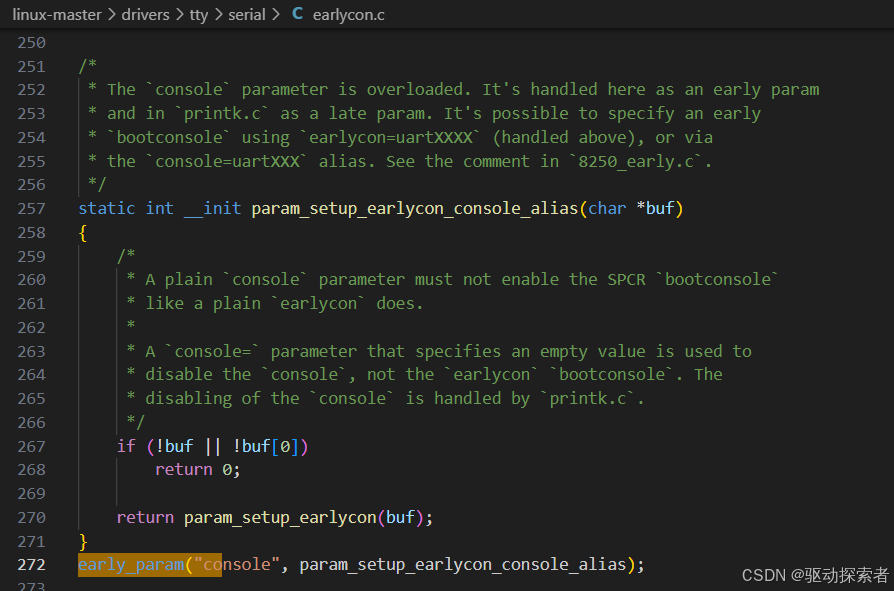Screen dimensions: 894x591
Task: Select line number 257
Action: 31,209
